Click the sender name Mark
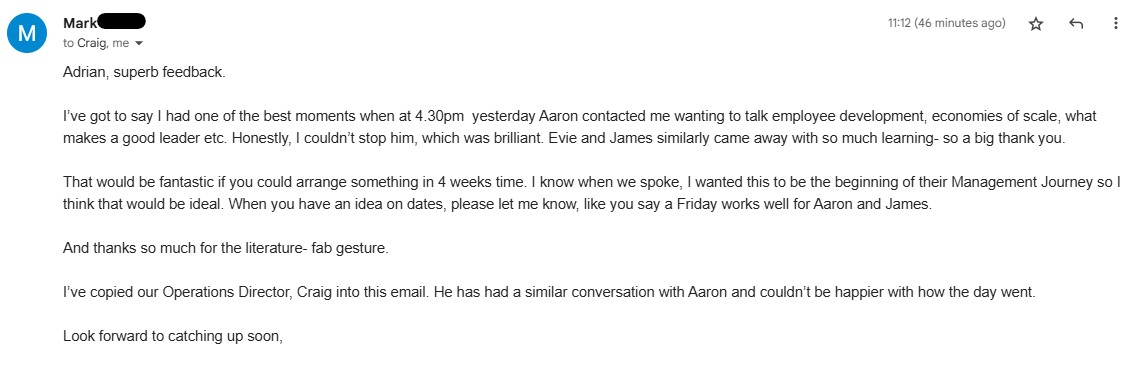The width and height of the screenshot is (1131, 367). coord(80,23)
